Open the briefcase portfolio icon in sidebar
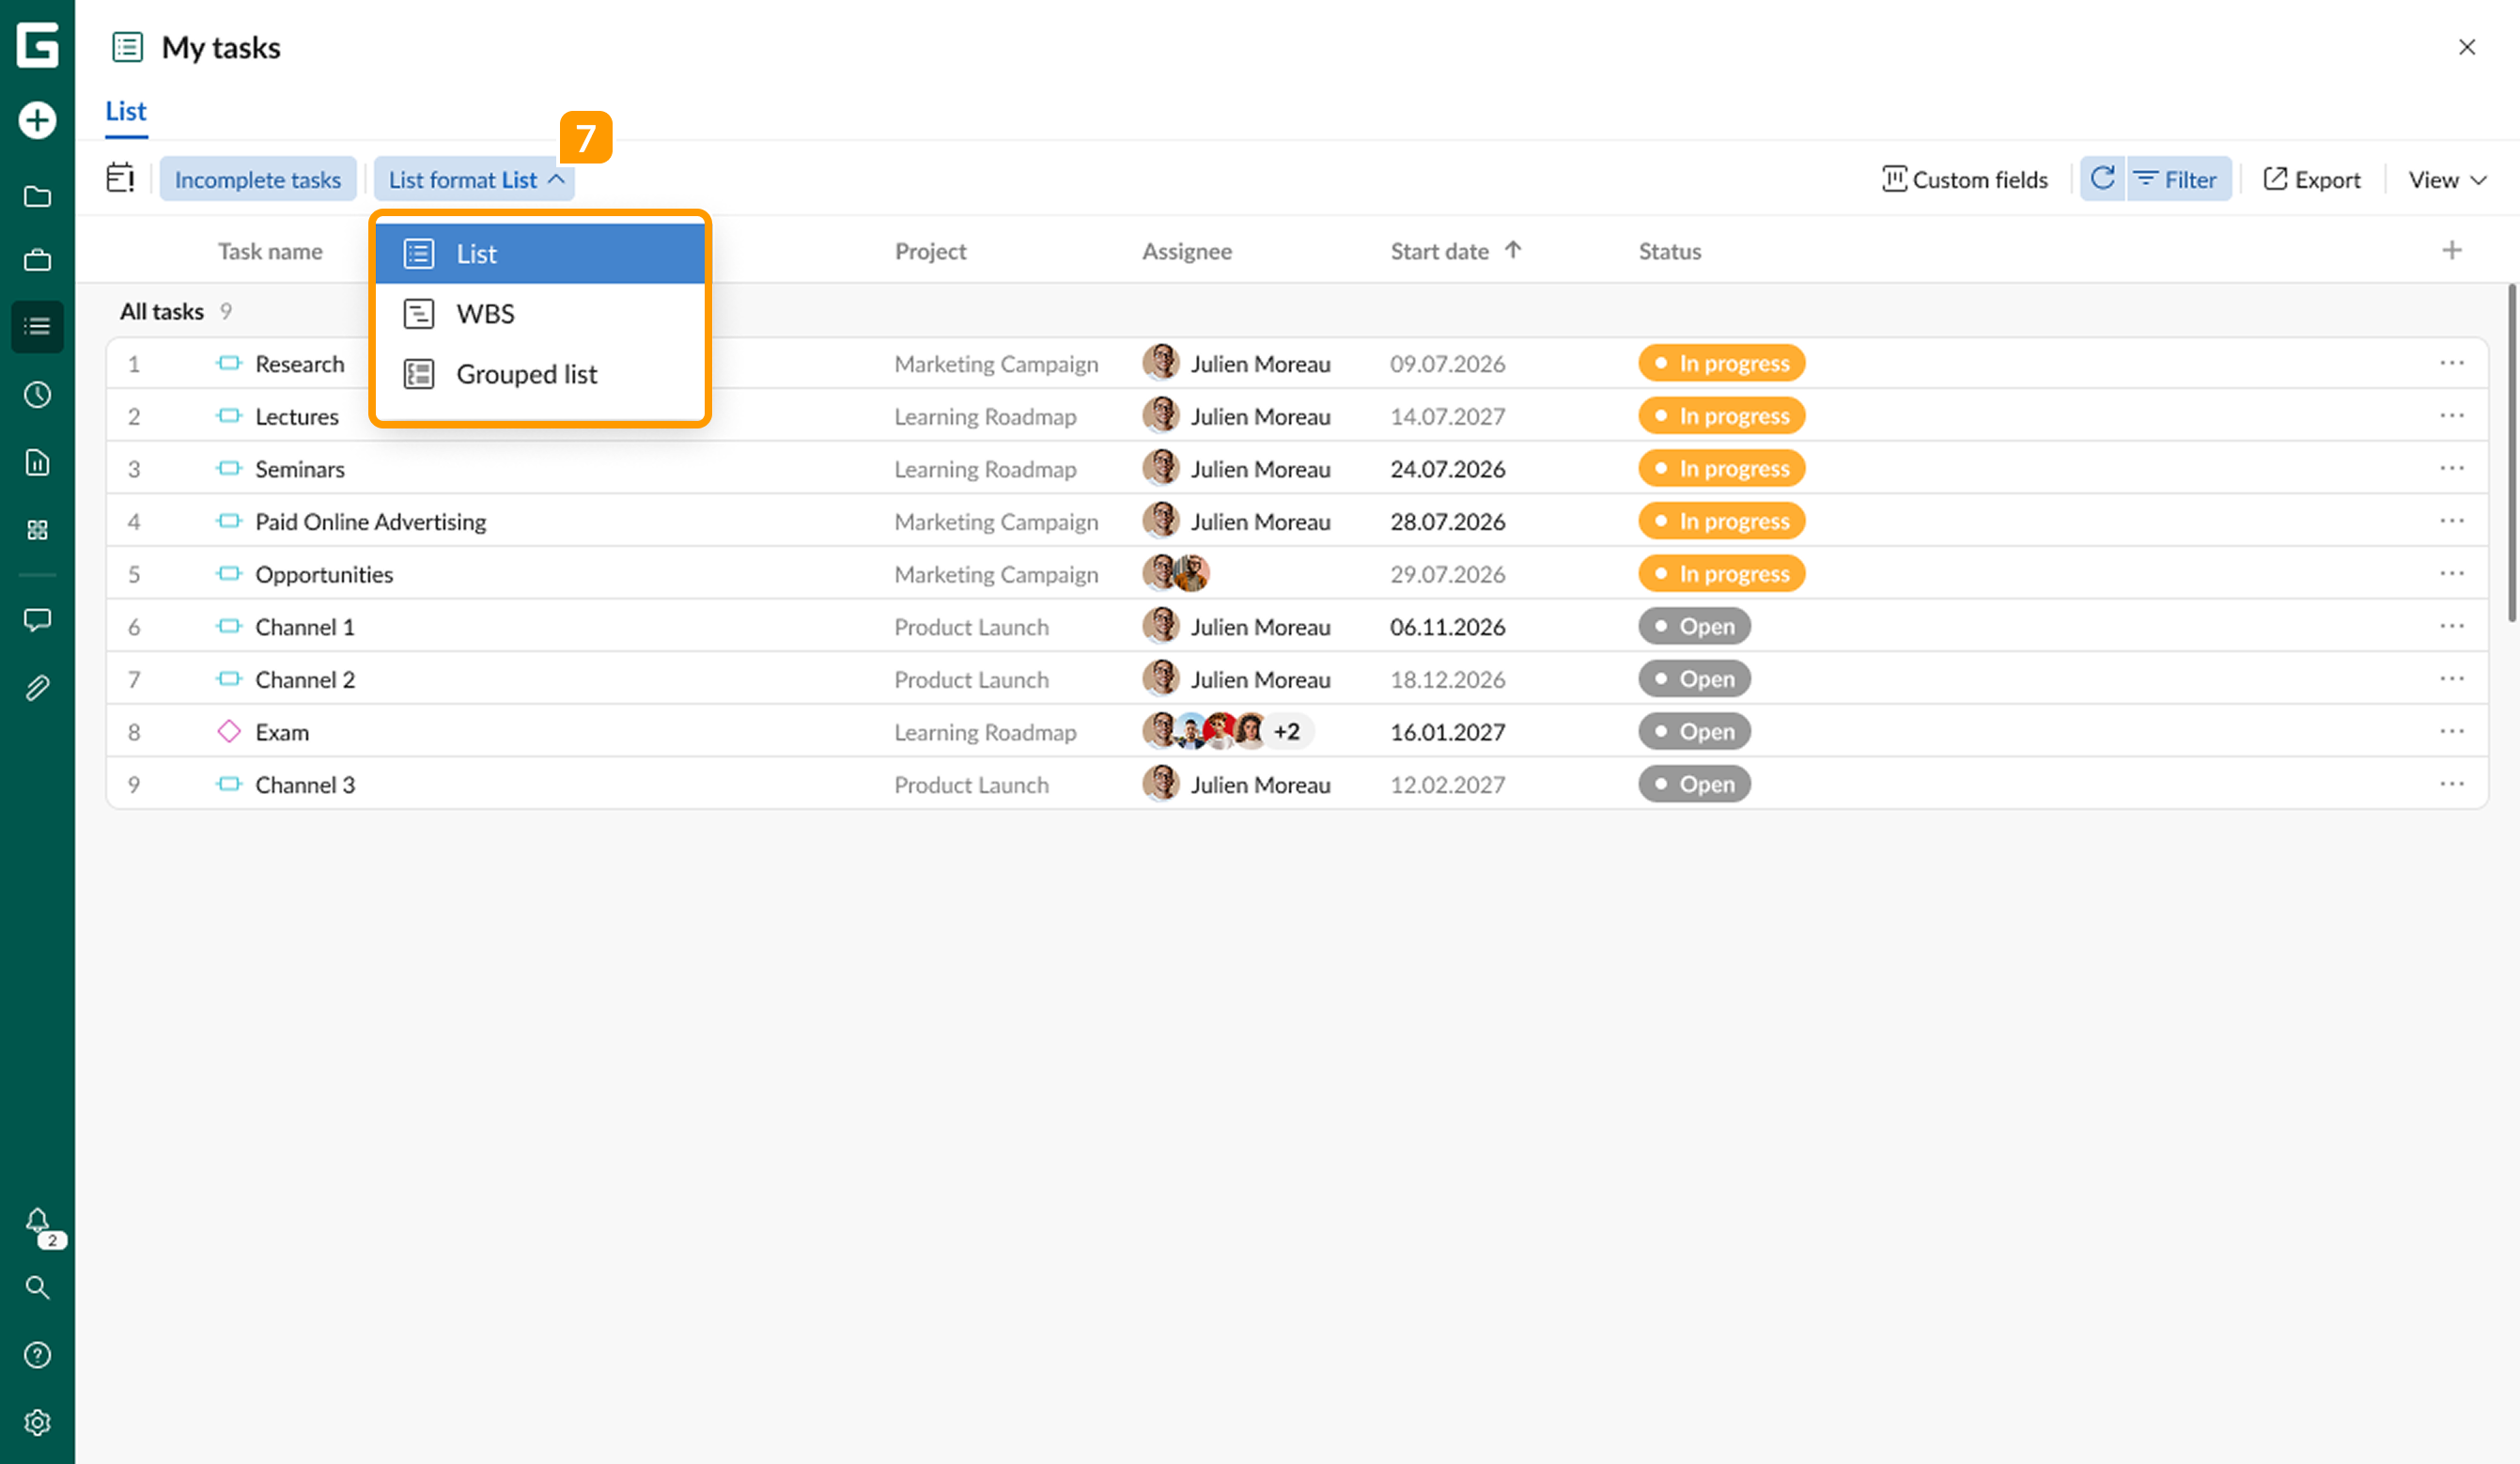The width and height of the screenshot is (2520, 1464). click(x=37, y=260)
